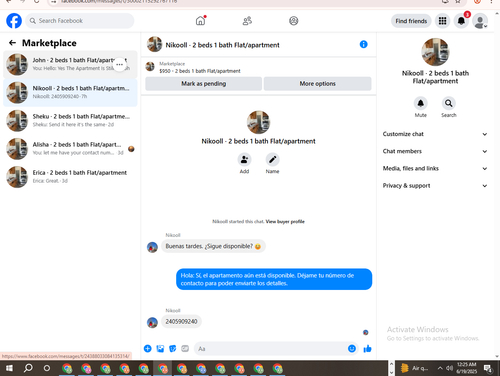This screenshot has width=500, height=376.
Task: Open the Groups icon in top navigation
Action: pyautogui.click(x=293, y=21)
